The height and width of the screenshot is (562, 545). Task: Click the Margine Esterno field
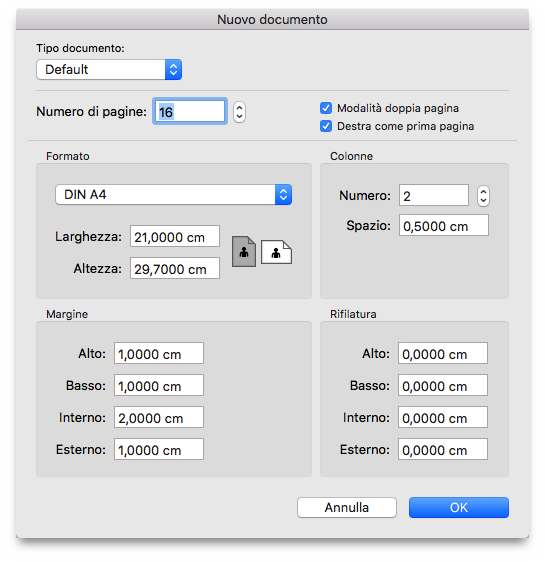coord(159,449)
